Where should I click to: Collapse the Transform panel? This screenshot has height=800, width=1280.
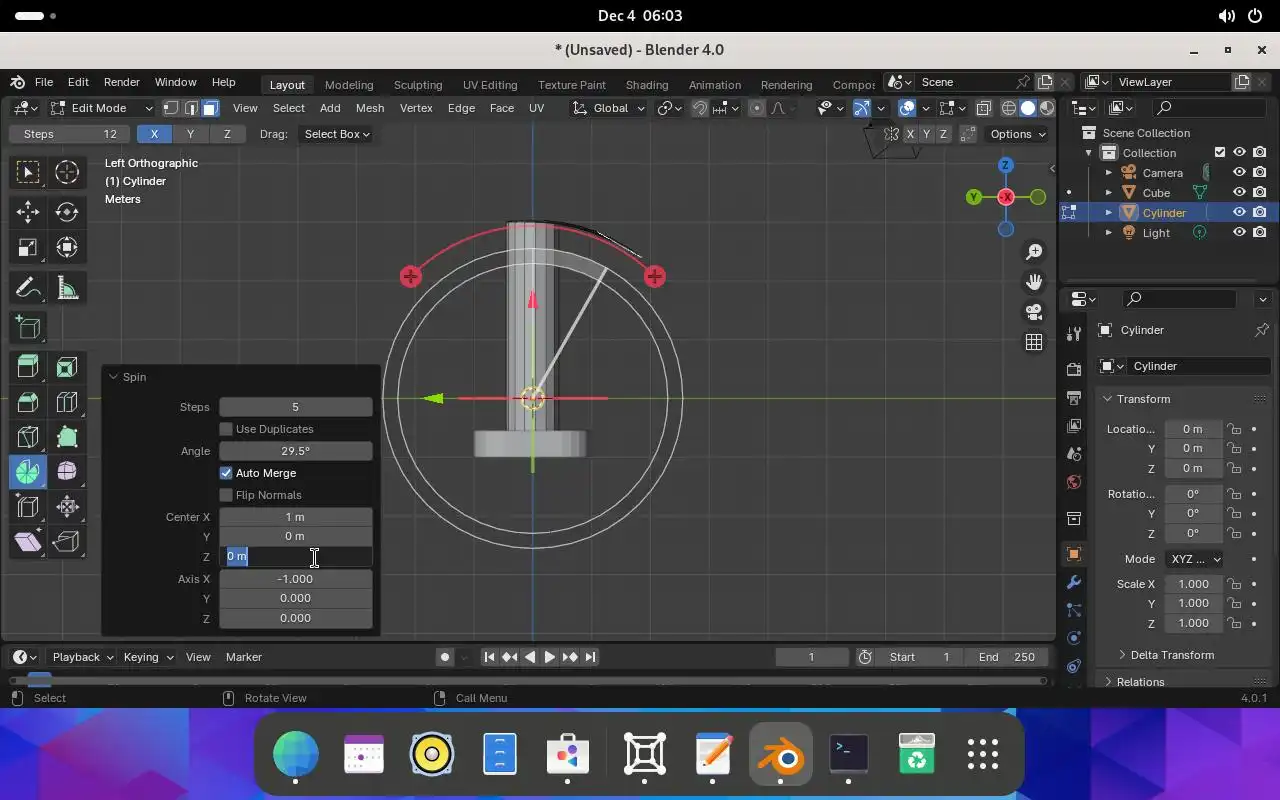point(1108,399)
